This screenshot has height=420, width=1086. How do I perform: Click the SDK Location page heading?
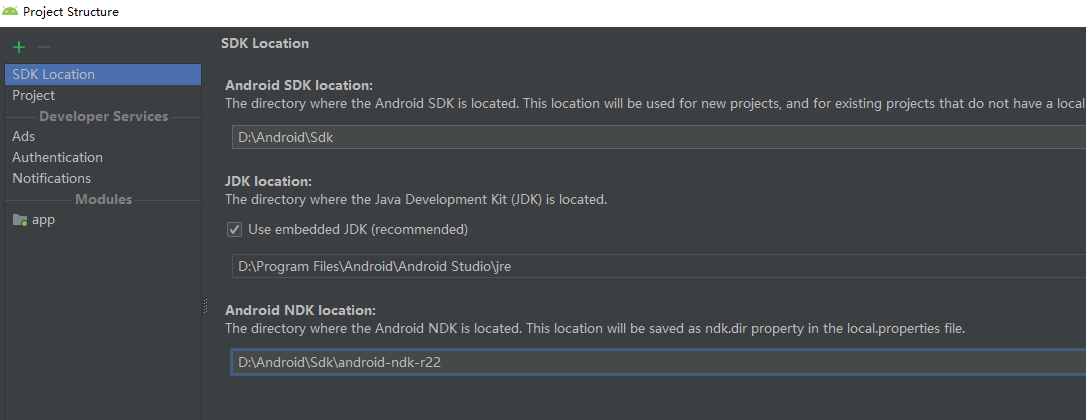[x=265, y=43]
